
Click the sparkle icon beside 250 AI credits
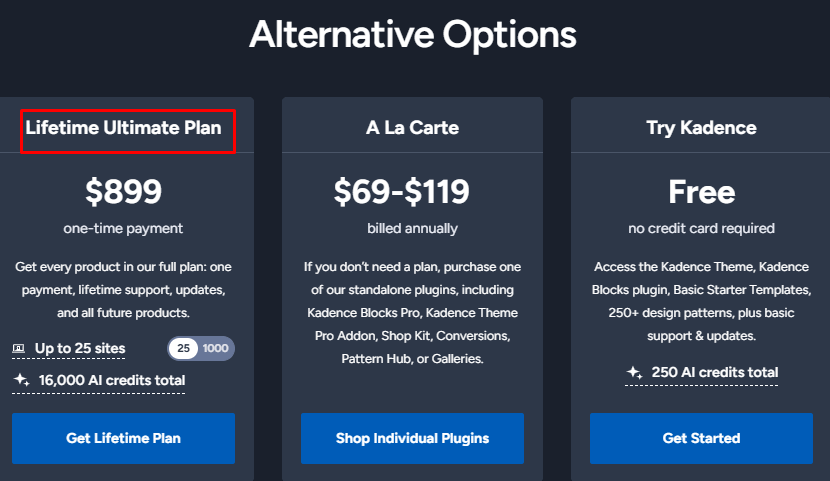(x=634, y=372)
